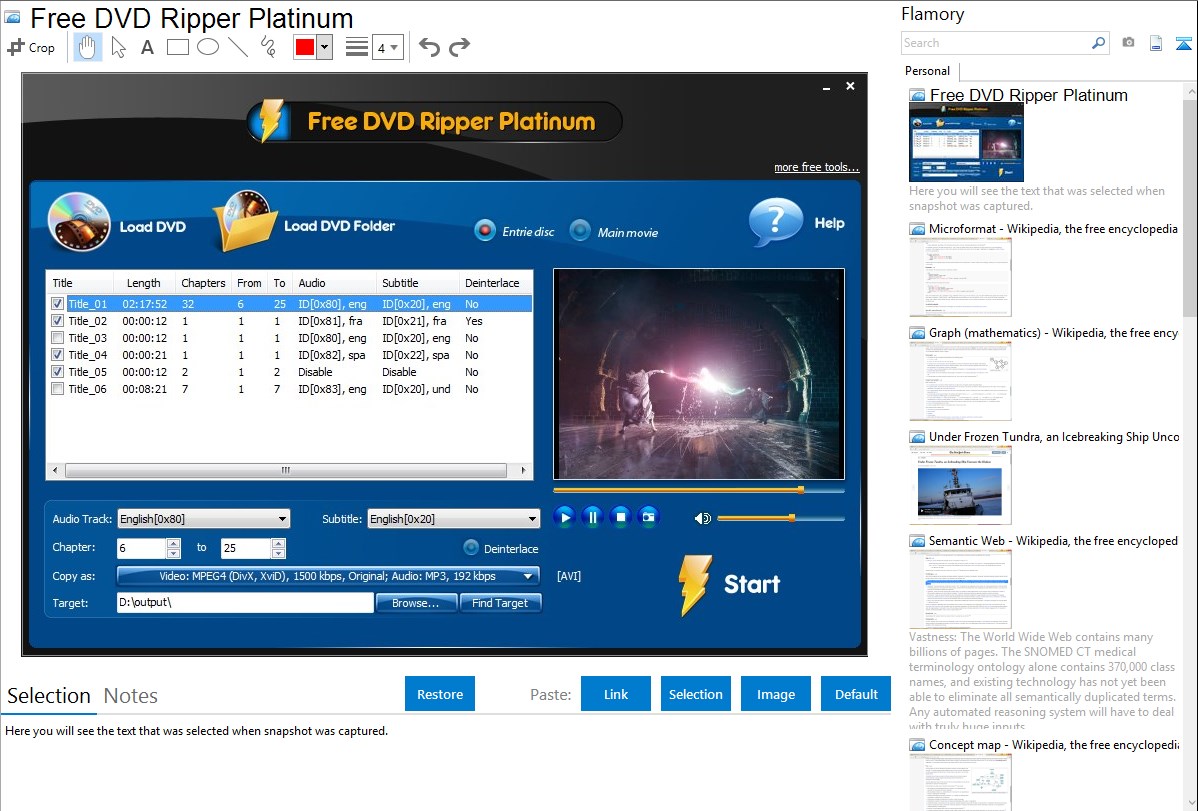Select the Main movie radio option
This screenshot has width=1198, height=811.
tap(580, 230)
